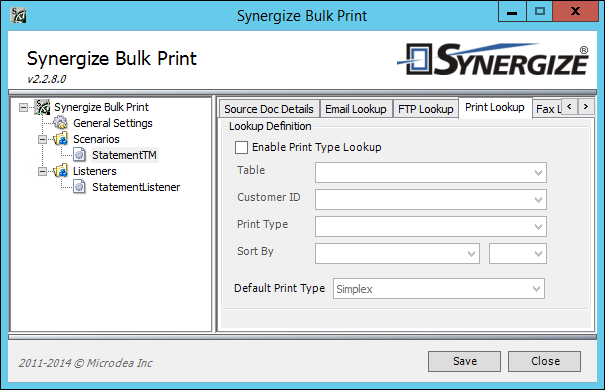Viewport: 605px width, 390px height.
Task: Collapse the Scenarios tree node
Action: pos(42,139)
